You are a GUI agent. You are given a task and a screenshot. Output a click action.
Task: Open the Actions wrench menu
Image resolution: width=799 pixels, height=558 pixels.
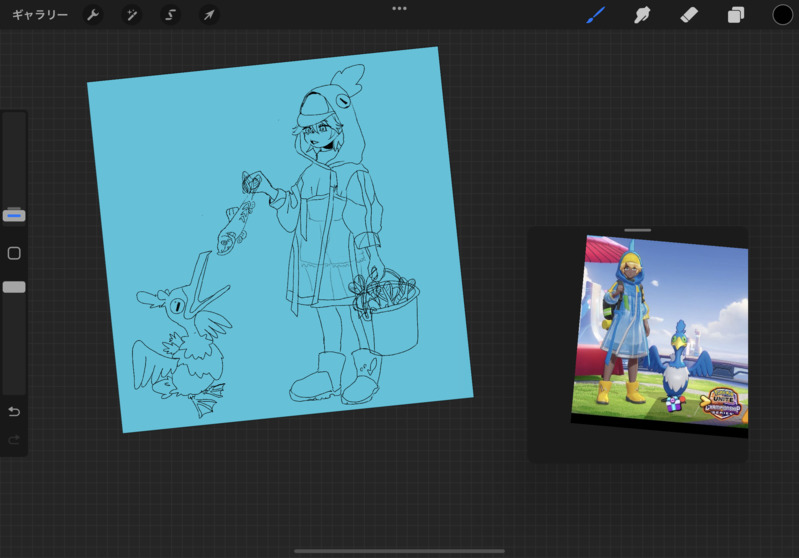point(93,15)
